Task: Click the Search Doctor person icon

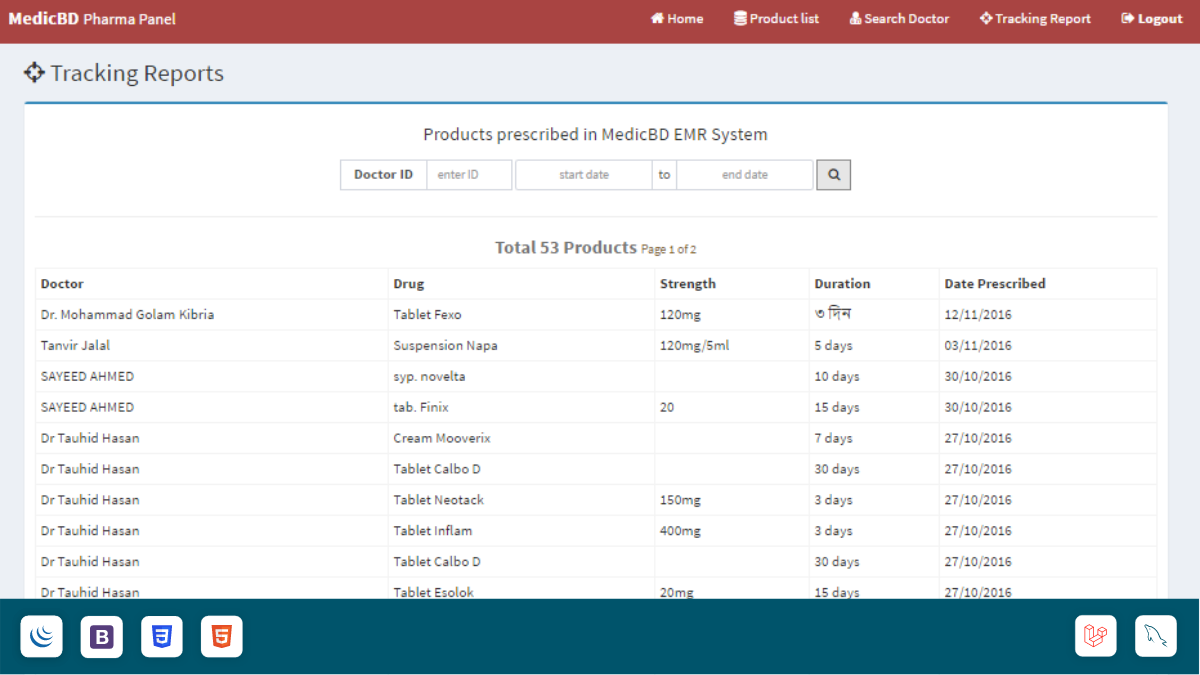Action: pyautogui.click(x=854, y=18)
